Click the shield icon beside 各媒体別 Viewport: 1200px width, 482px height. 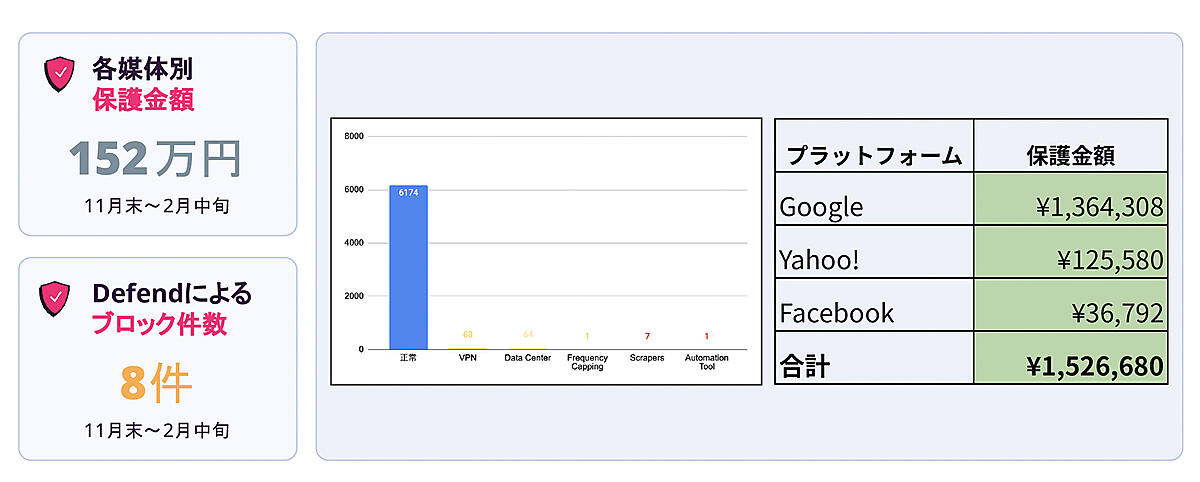pyautogui.click(x=61, y=74)
